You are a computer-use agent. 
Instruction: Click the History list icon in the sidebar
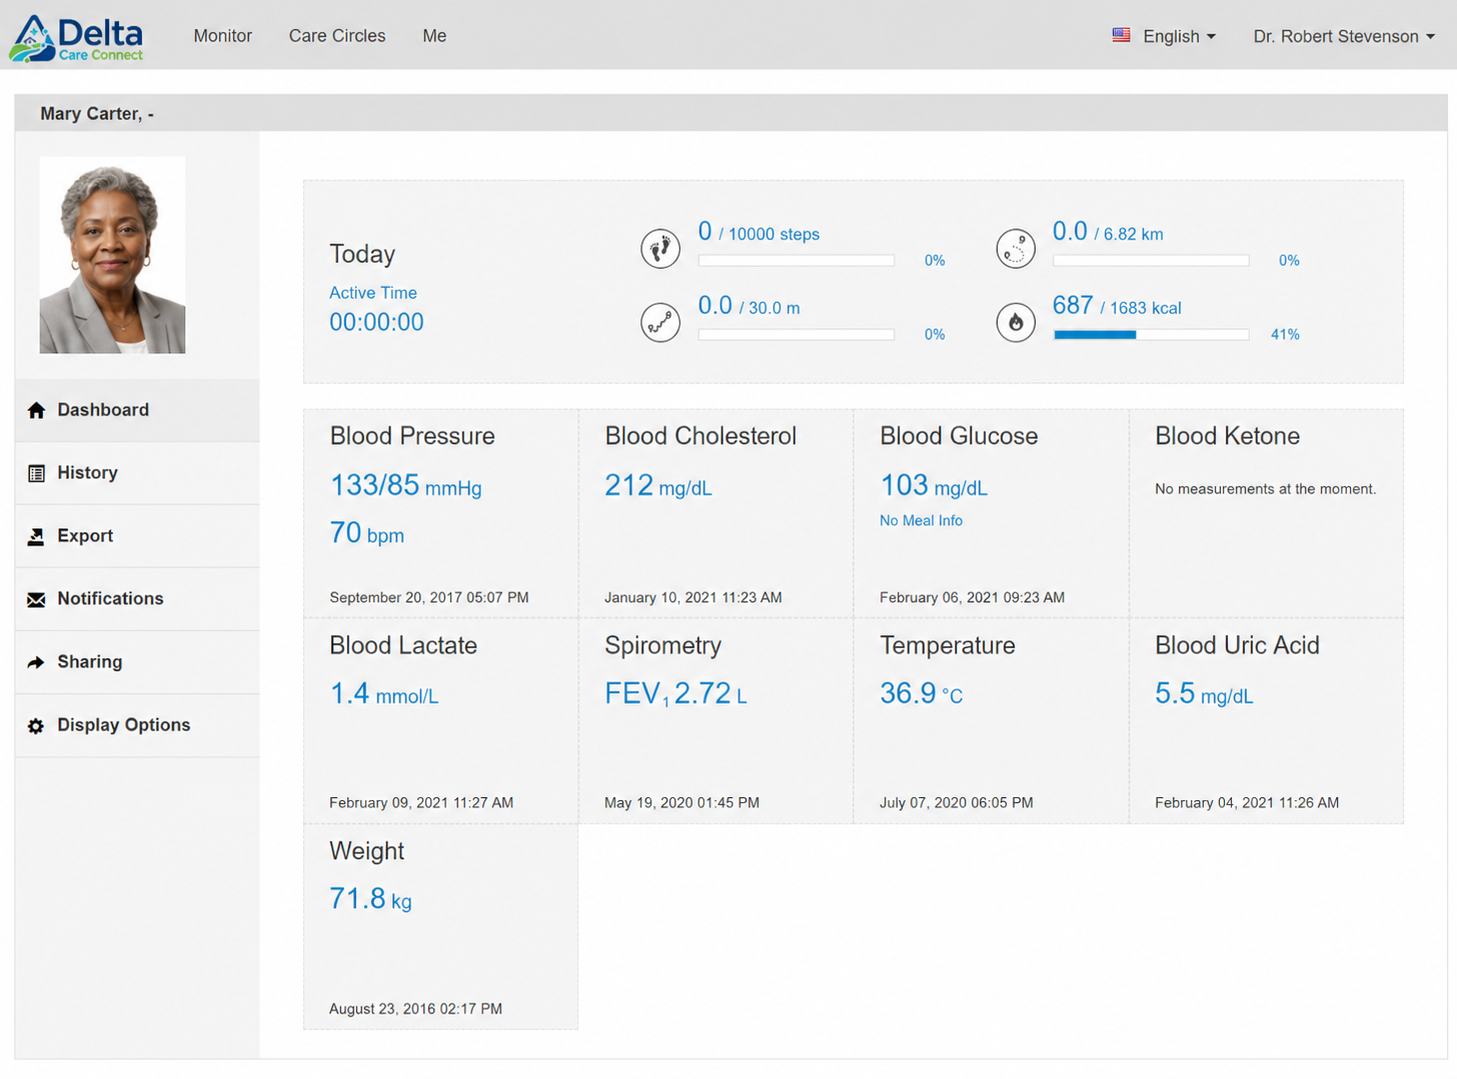[x=37, y=473]
